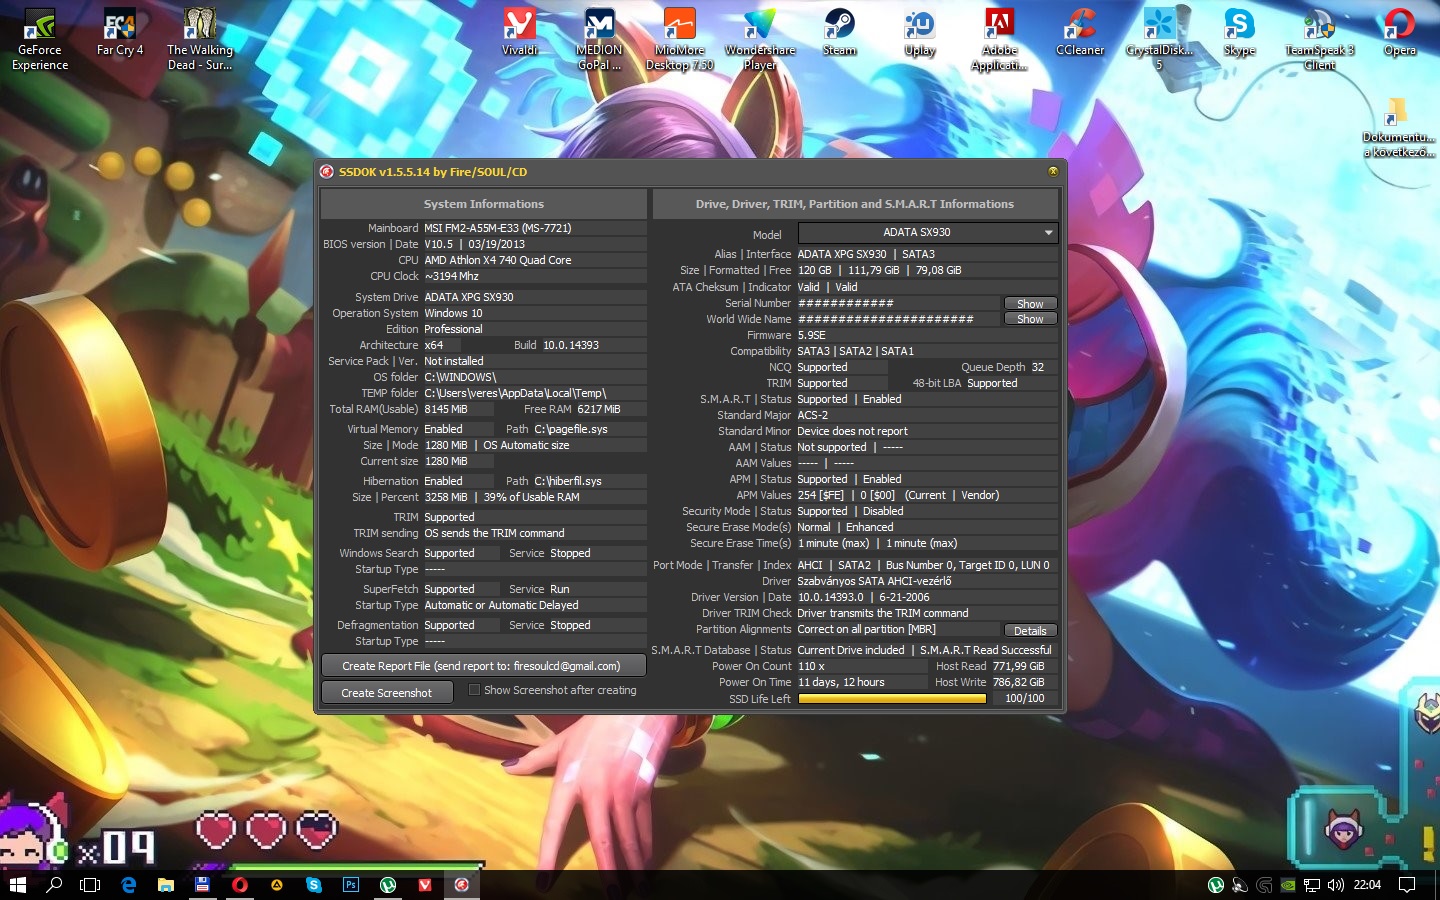The height and width of the screenshot is (900, 1440).
Task: Click the Host Write 786,82 GiB value
Action: 1018,682
